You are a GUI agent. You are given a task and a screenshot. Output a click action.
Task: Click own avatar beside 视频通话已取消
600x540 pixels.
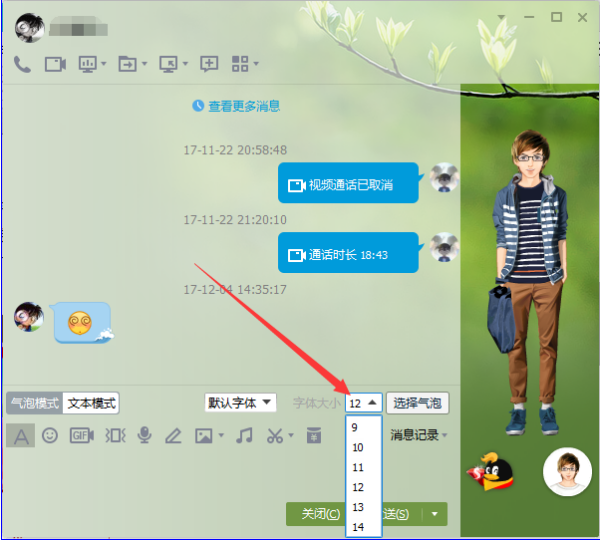click(x=444, y=178)
